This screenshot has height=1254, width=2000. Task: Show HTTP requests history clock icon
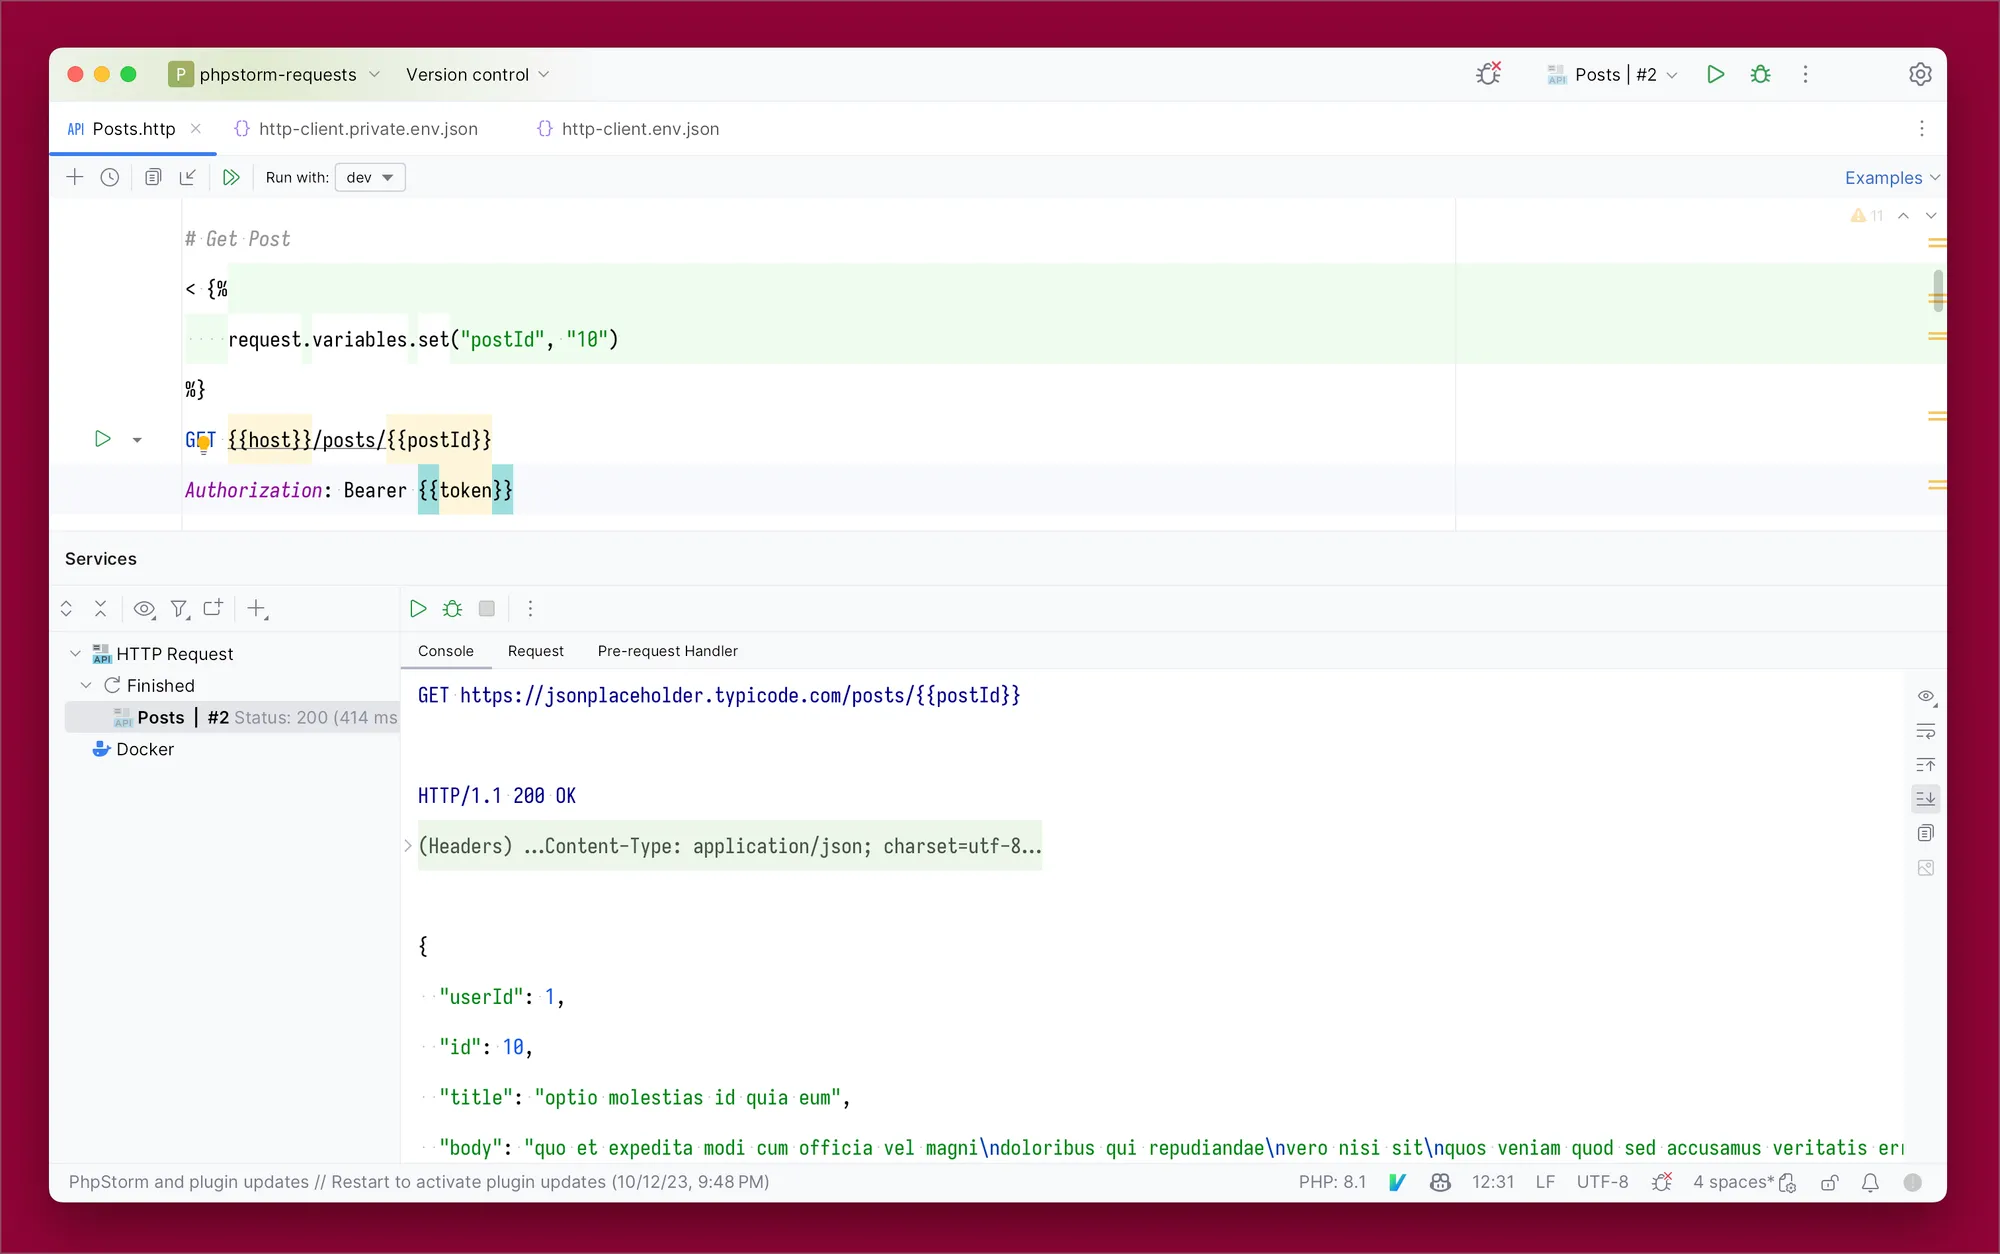click(110, 177)
